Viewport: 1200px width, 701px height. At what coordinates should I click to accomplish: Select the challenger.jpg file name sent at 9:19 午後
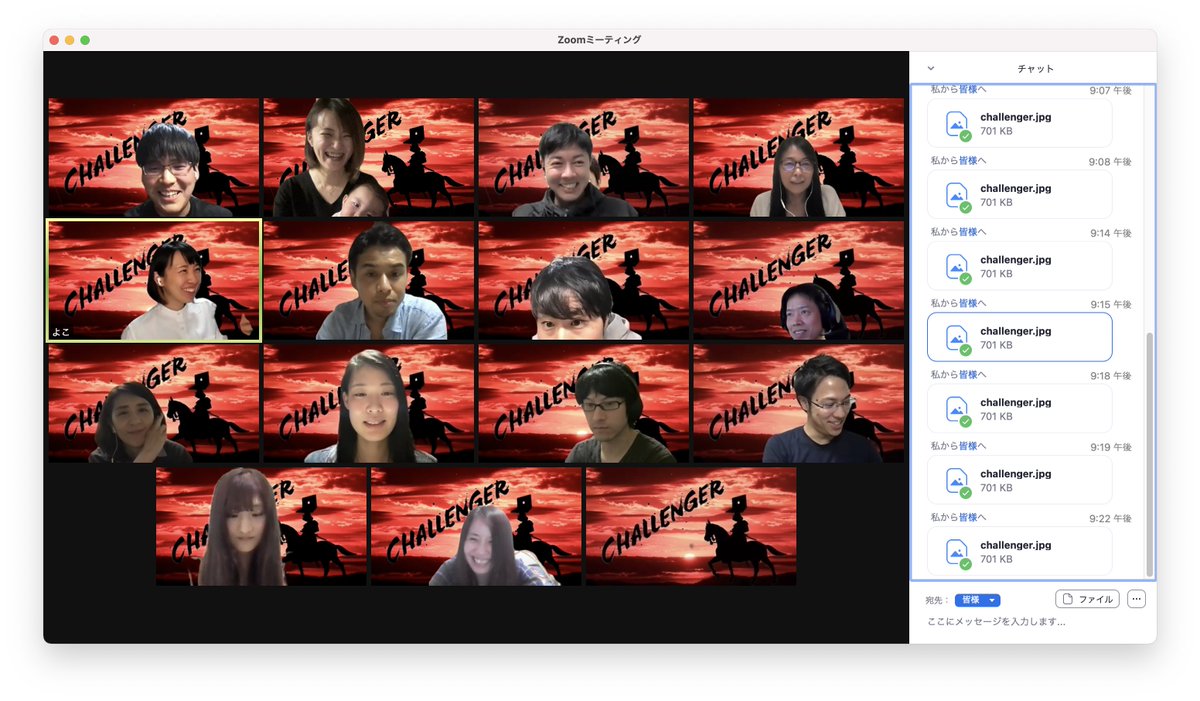1015,474
